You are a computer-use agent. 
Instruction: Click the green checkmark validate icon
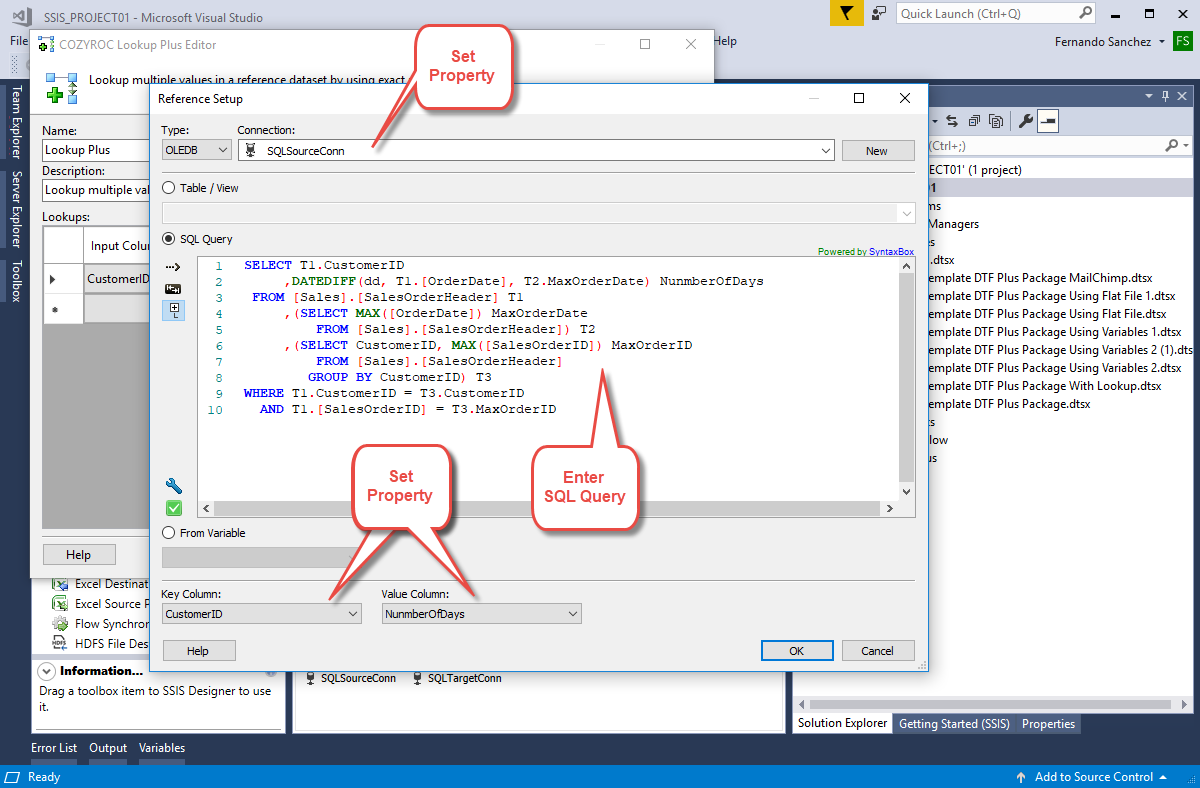[173, 508]
